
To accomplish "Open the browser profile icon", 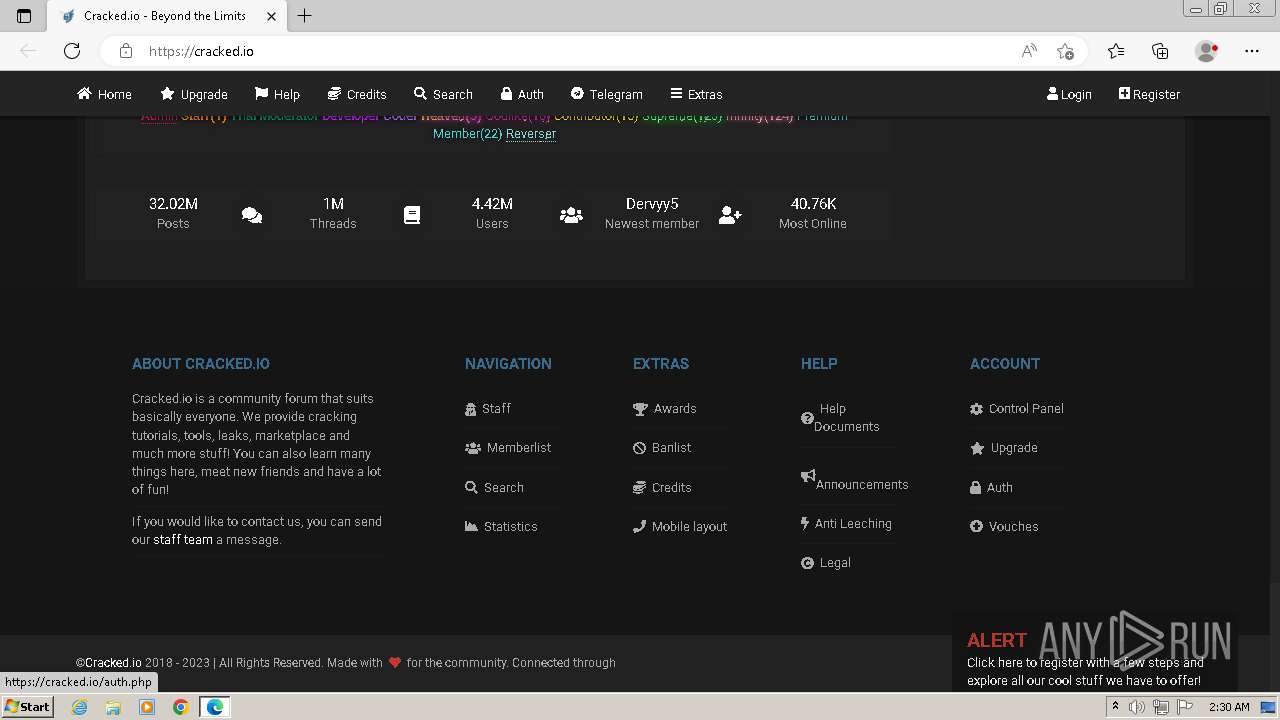I will 1207,51.
